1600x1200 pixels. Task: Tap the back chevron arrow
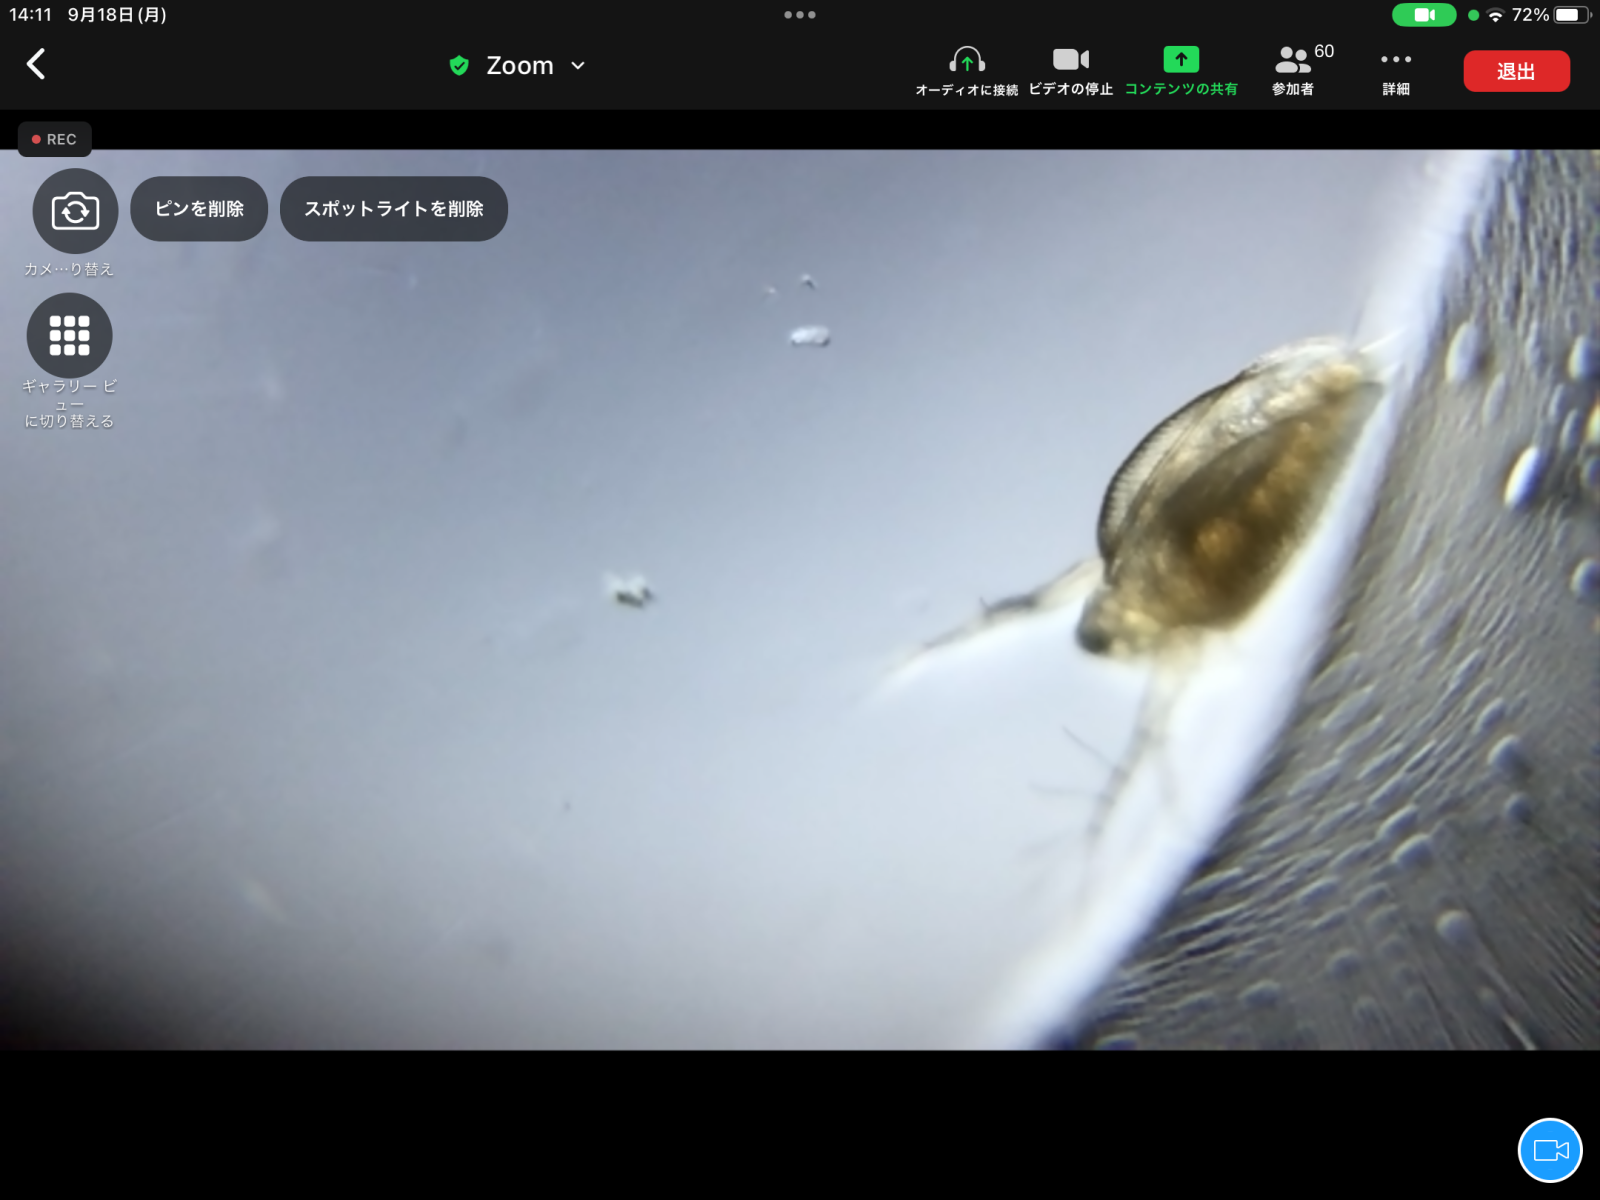[36, 64]
